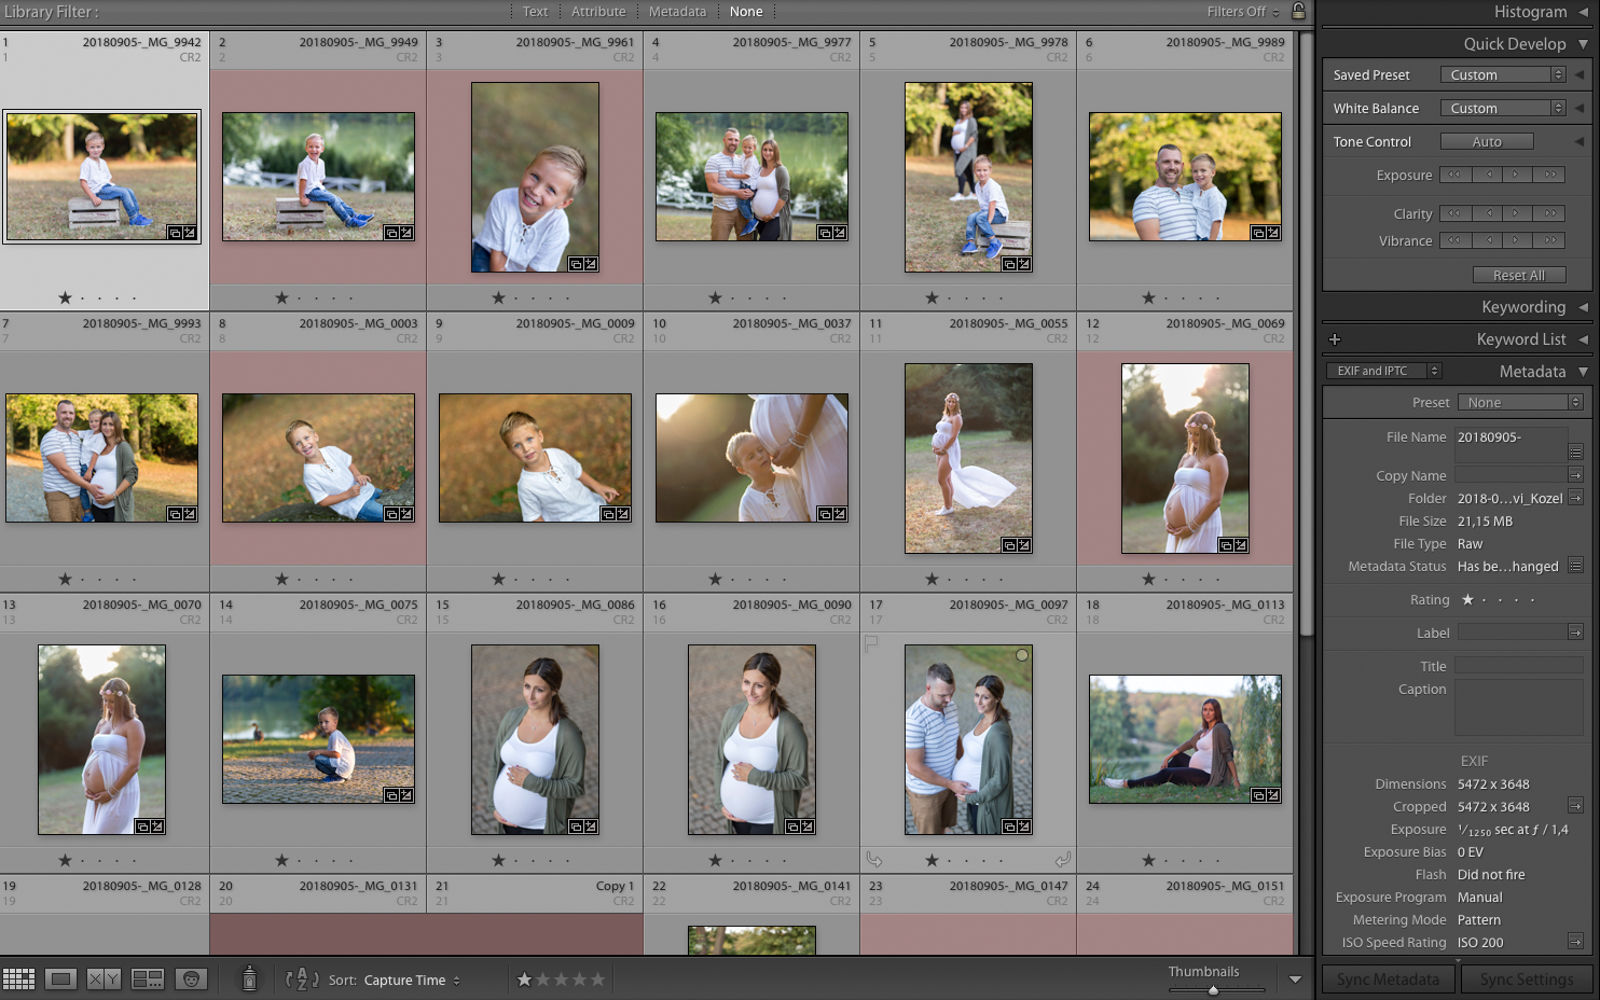The height and width of the screenshot is (1000, 1600).
Task: Decrease Exposure by large step
Action: (1455, 174)
